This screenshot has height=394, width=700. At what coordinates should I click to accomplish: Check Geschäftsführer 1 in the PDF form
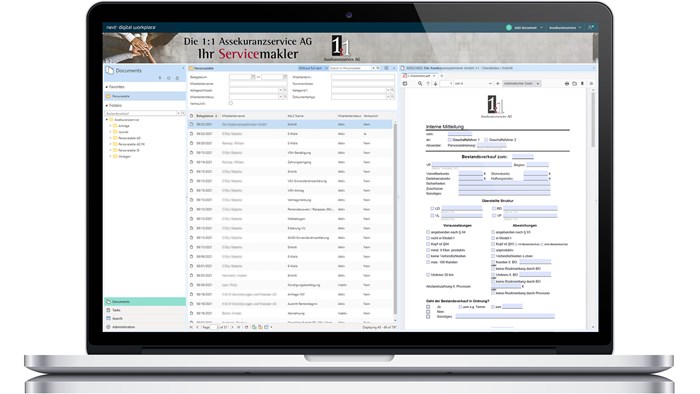point(450,140)
